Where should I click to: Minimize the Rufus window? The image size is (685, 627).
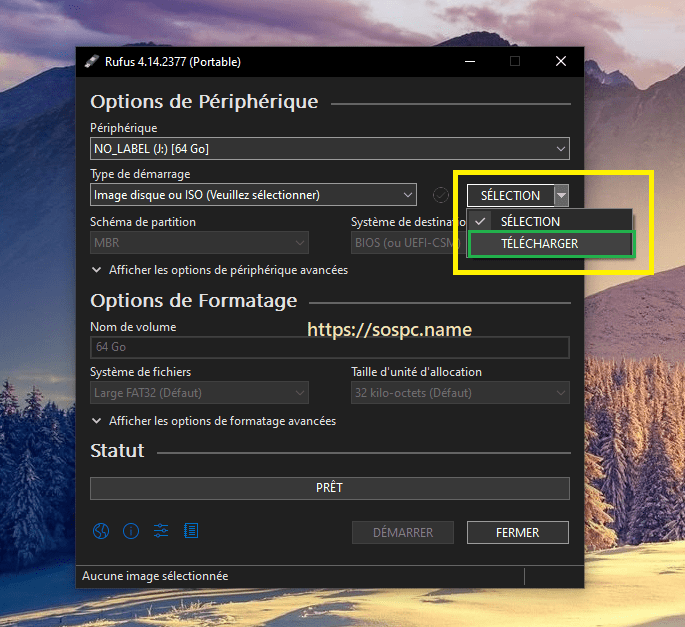(470, 62)
